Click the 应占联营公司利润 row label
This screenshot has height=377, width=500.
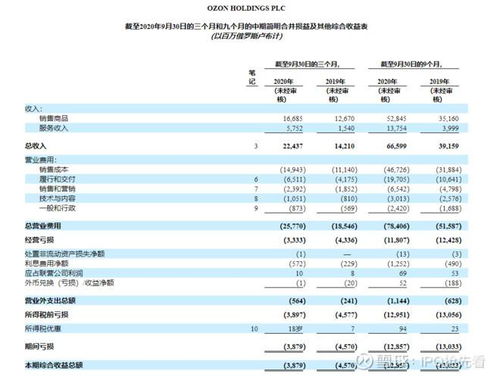tap(54, 273)
